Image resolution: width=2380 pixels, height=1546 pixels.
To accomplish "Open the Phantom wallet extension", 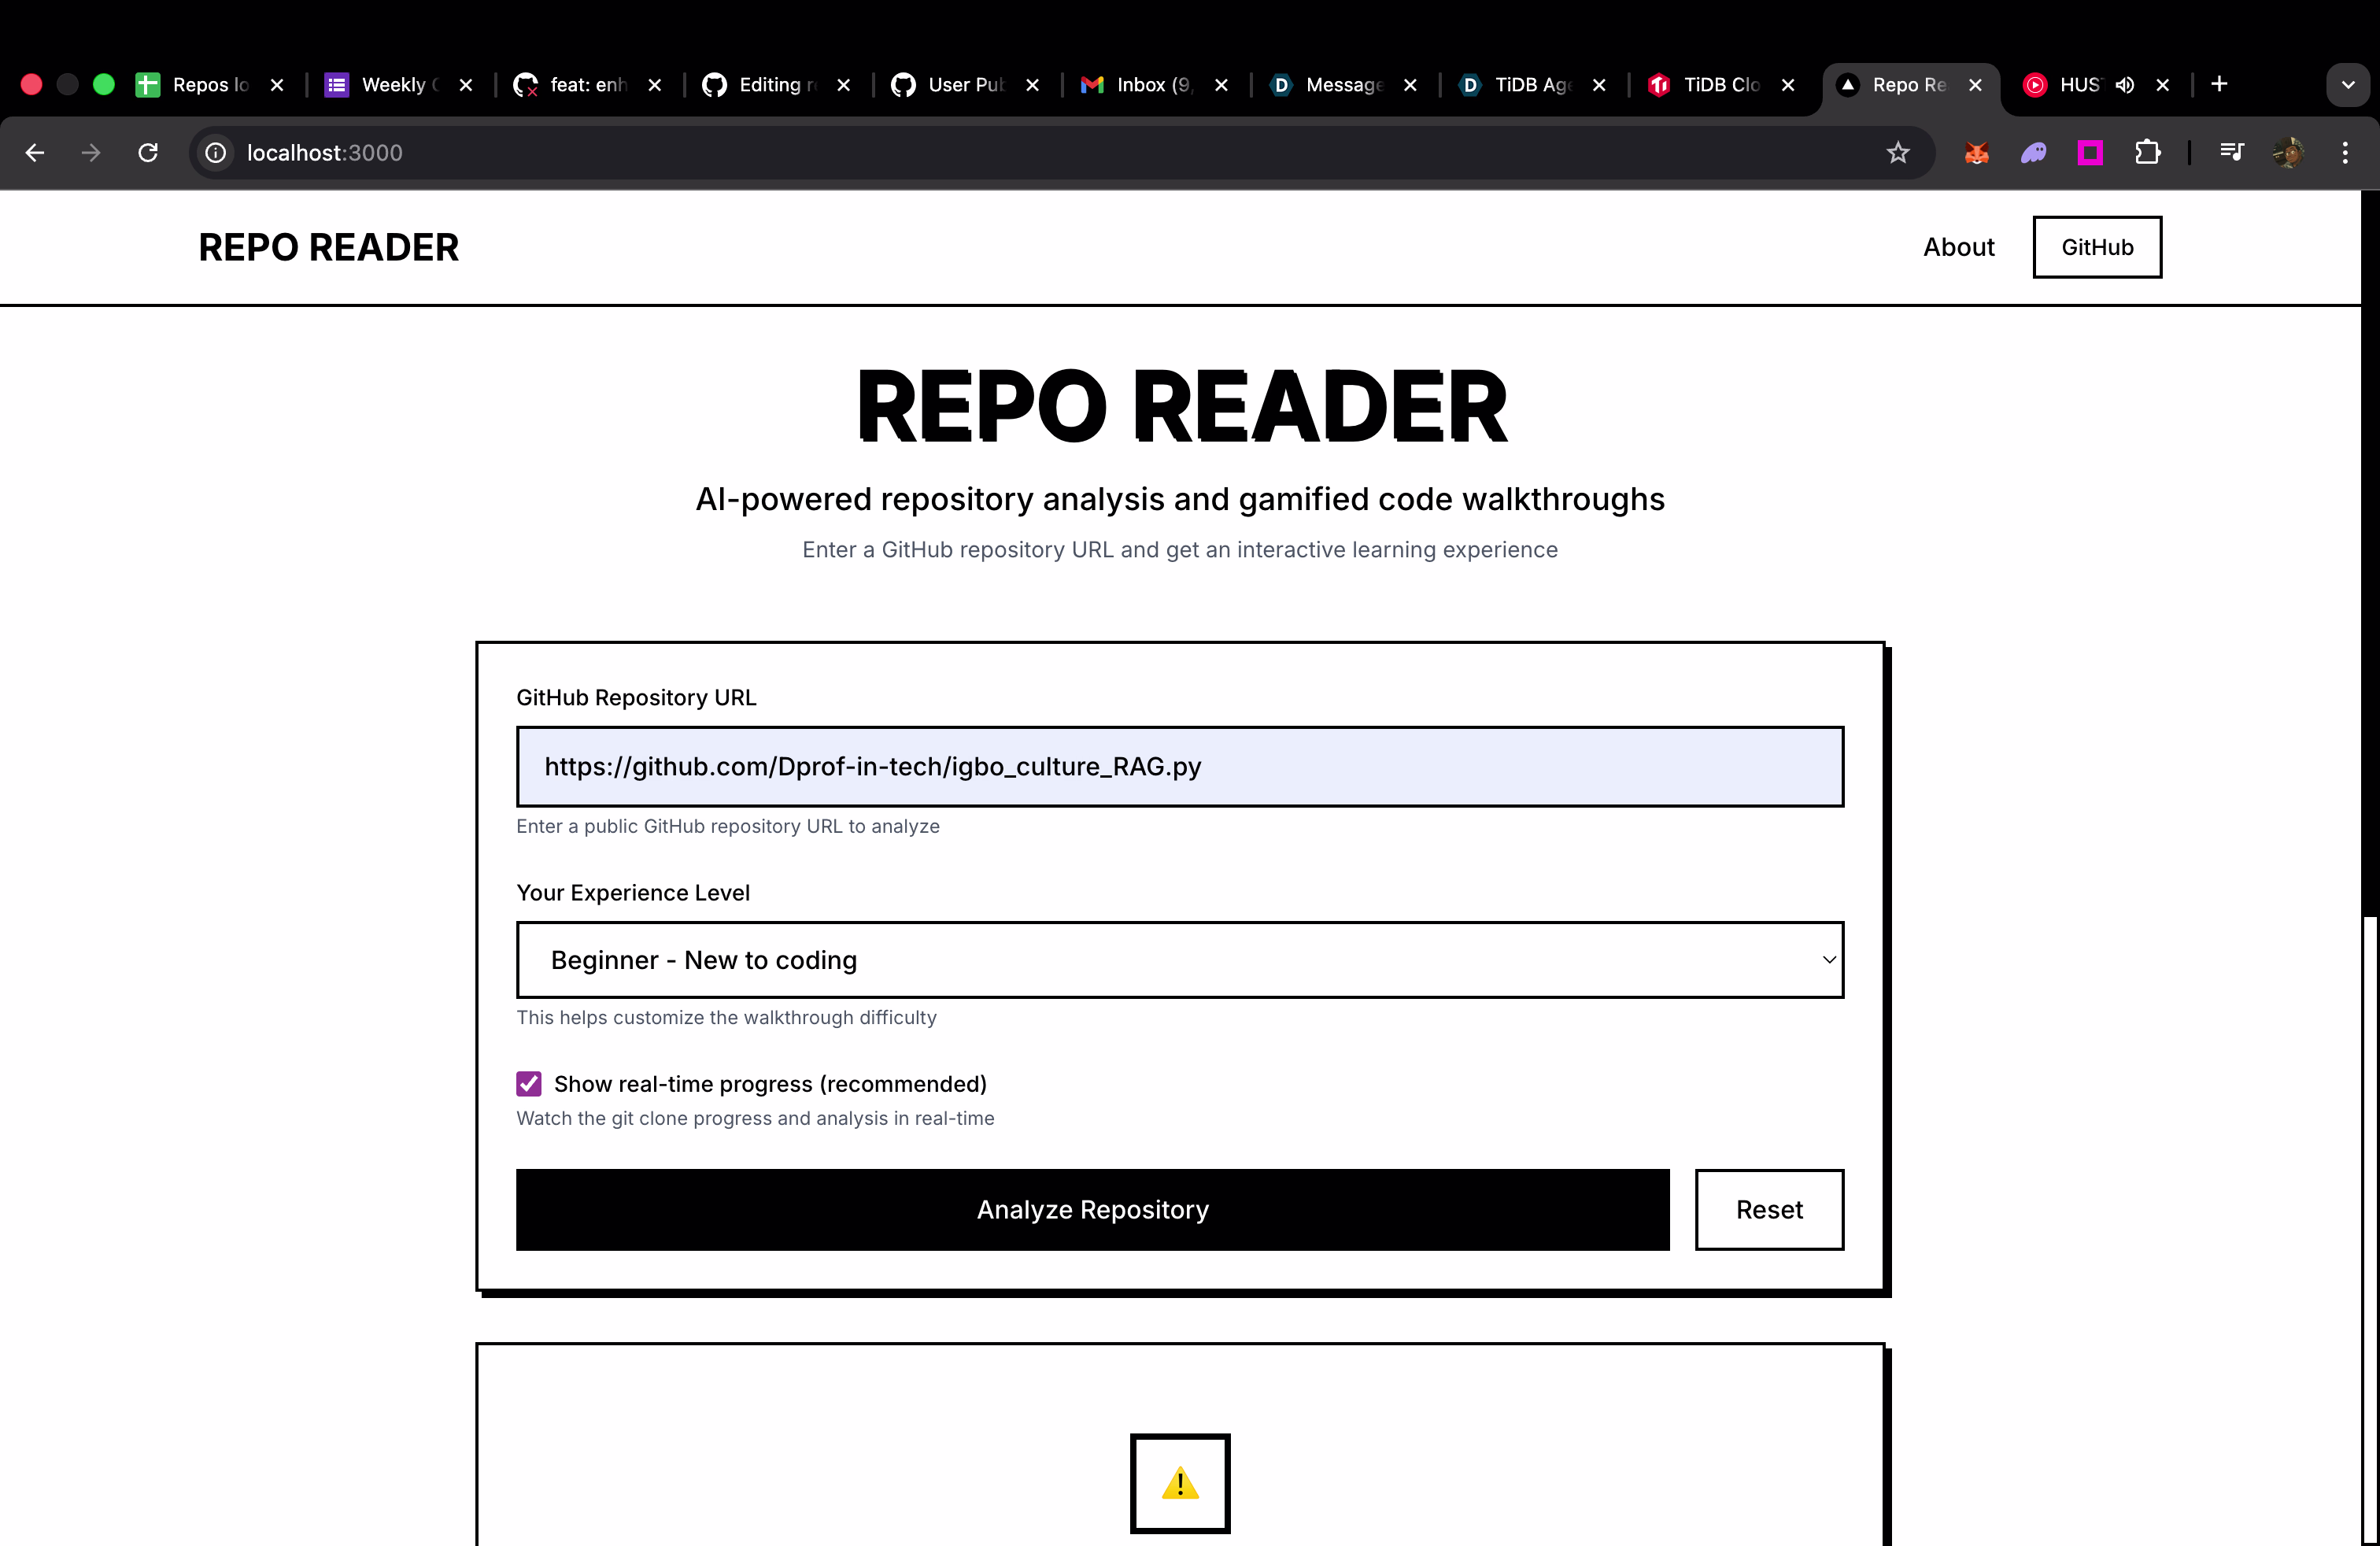I will 2034,152.
